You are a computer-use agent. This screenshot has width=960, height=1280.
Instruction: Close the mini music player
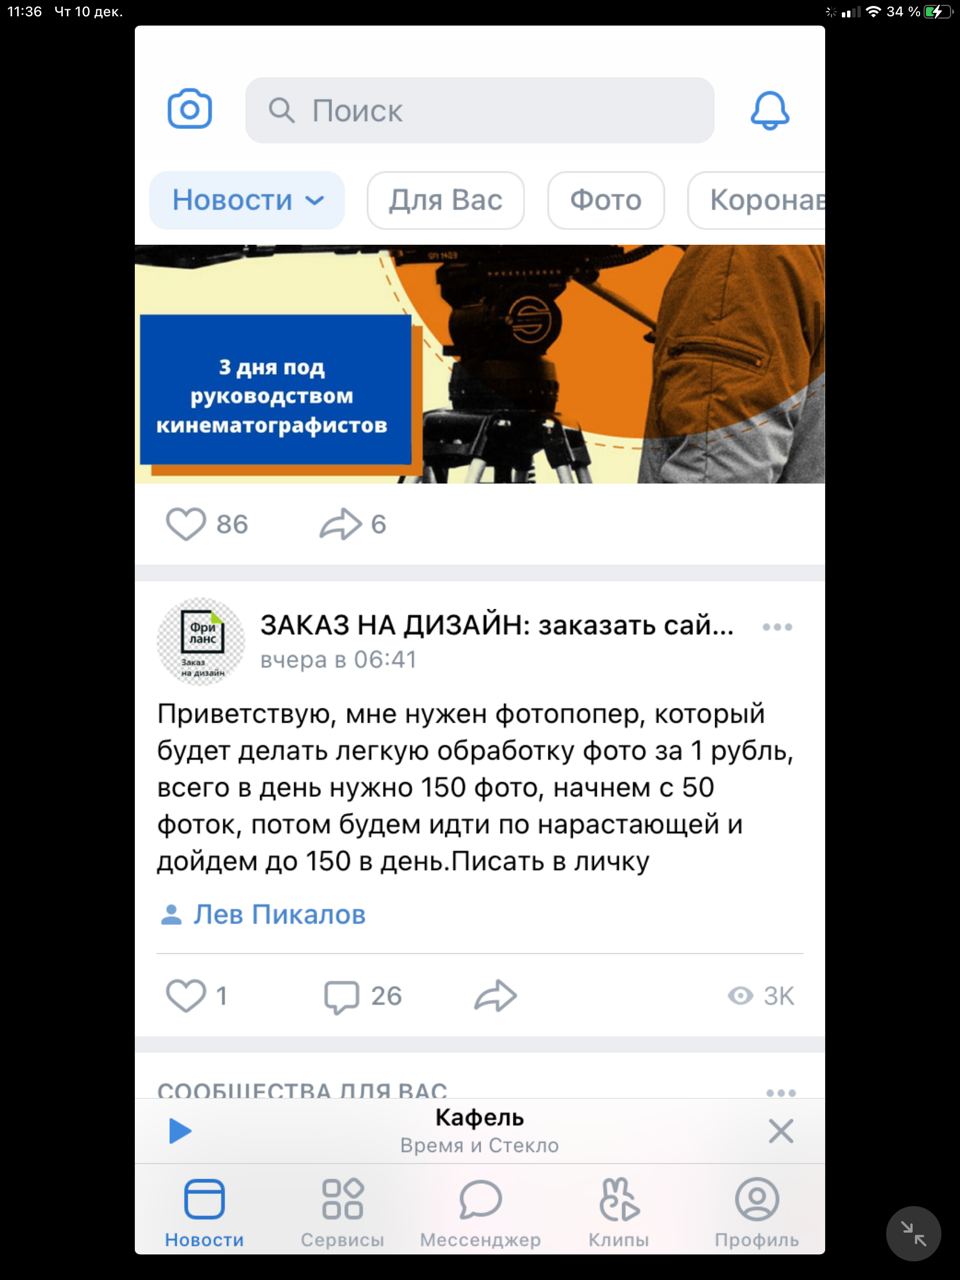click(x=781, y=1131)
